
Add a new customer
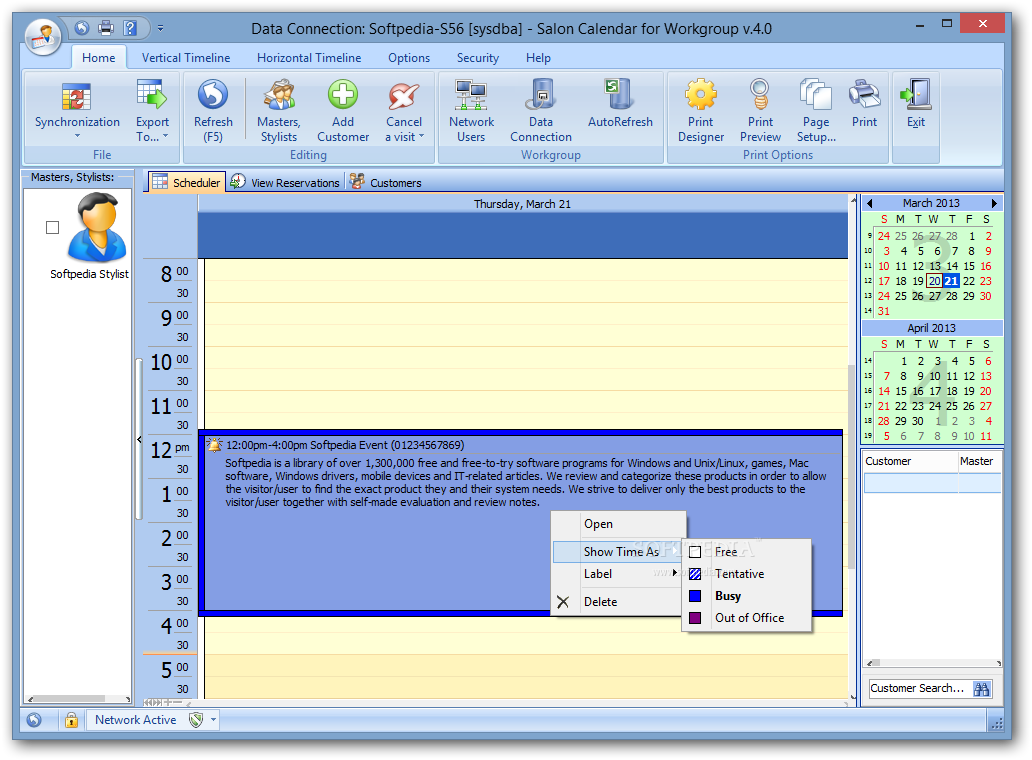pyautogui.click(x=343, y=110)
